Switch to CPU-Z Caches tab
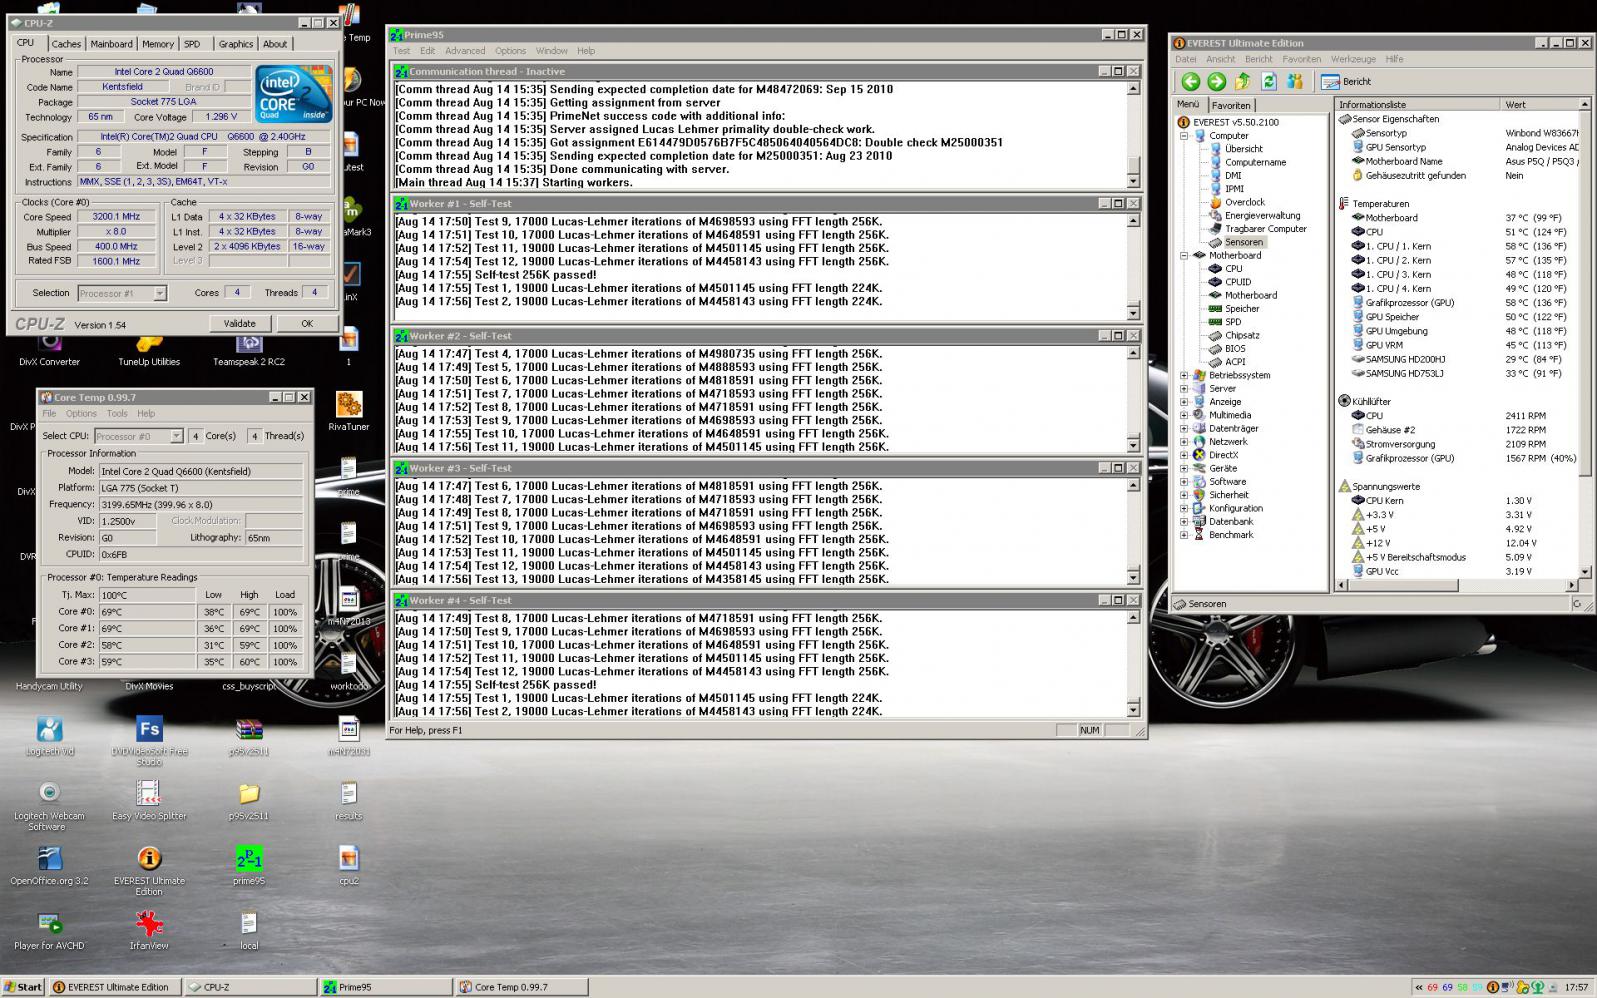The width and height of the screenshot is (1597, 998). click(66, 44)
